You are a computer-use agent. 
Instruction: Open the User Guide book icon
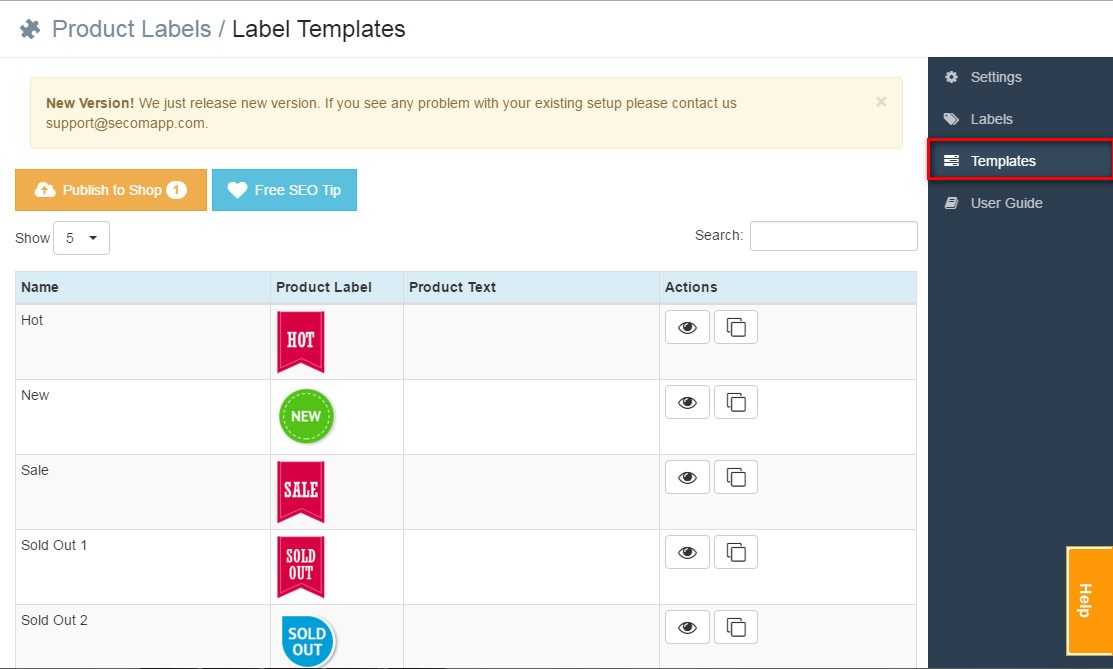pyautogui.click(x=951, y=203)
